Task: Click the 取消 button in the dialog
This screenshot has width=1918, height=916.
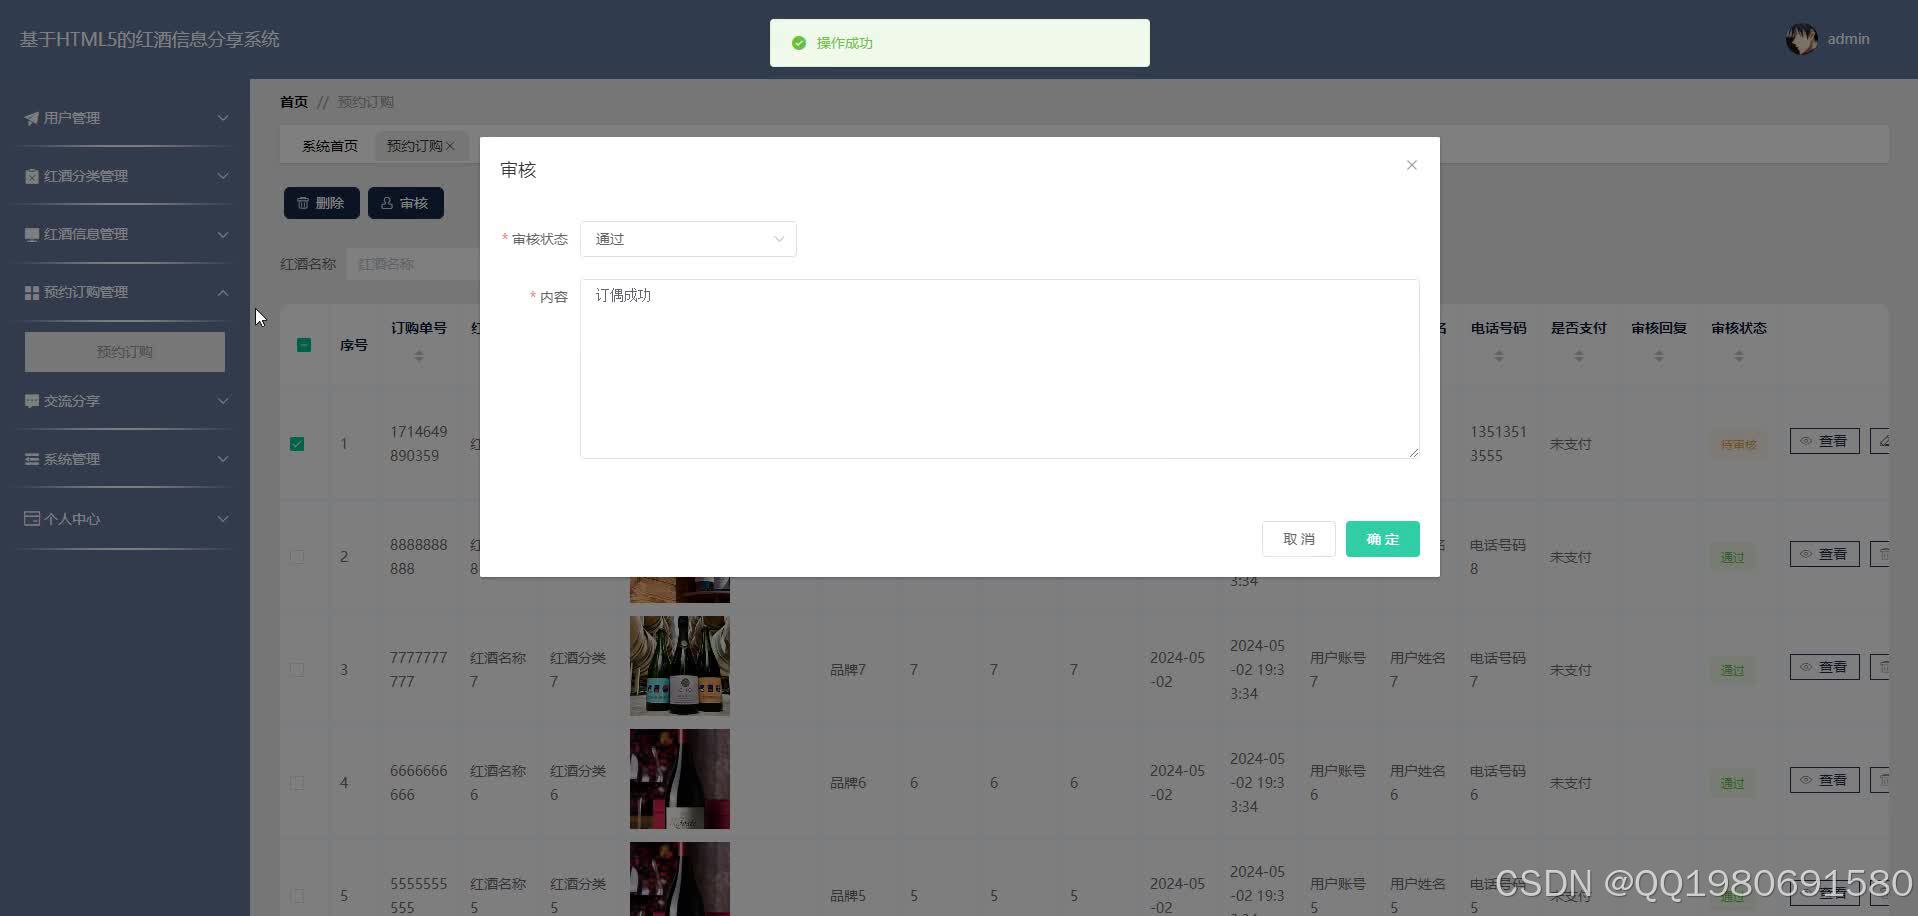Action: [x=1298, y=539]
